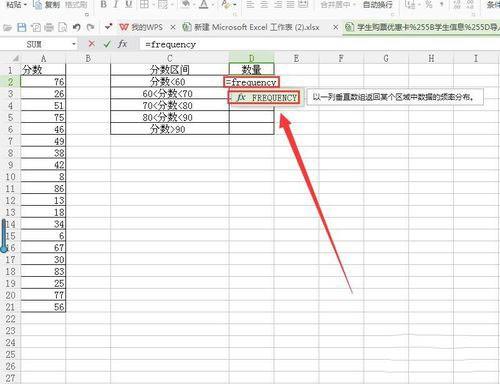Click the format painter button
Screen dimensions: 500x384
[x=76, y=5]
